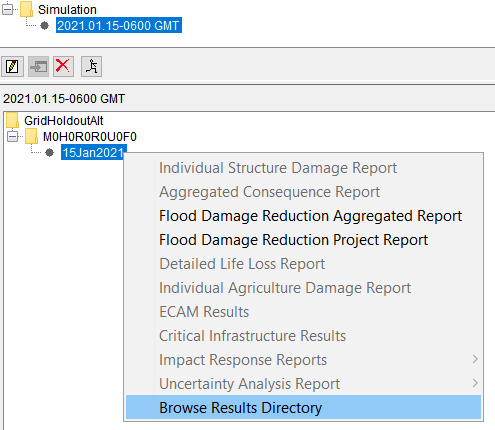Expand the Uncertainty Analysis Report submenu arrow

click(475, 383)
